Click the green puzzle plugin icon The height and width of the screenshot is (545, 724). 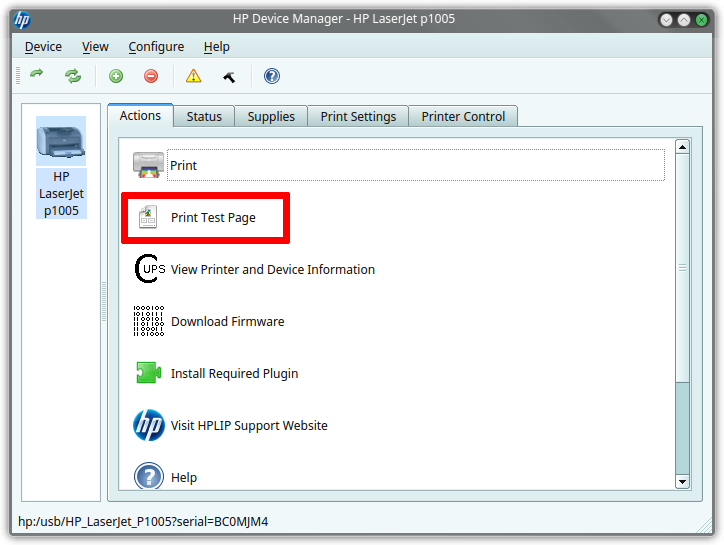pos(149,373)
